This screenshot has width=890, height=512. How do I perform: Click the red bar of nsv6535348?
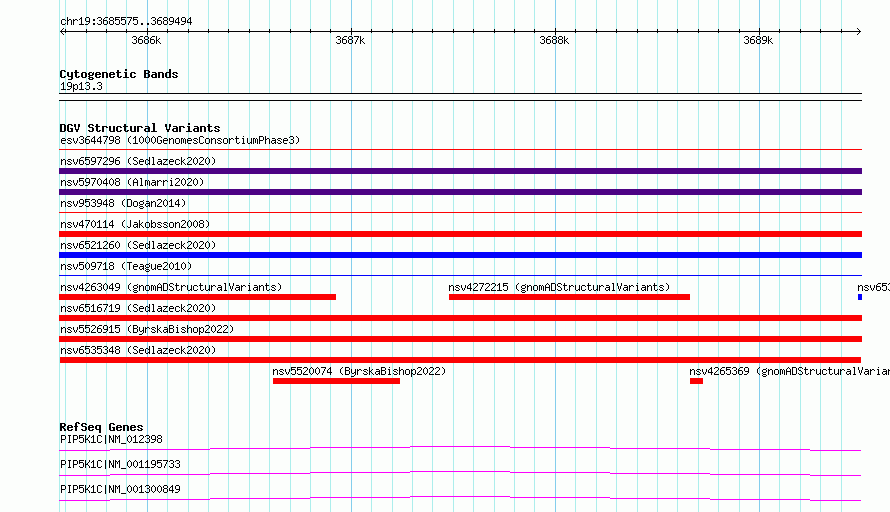point(460,360)
